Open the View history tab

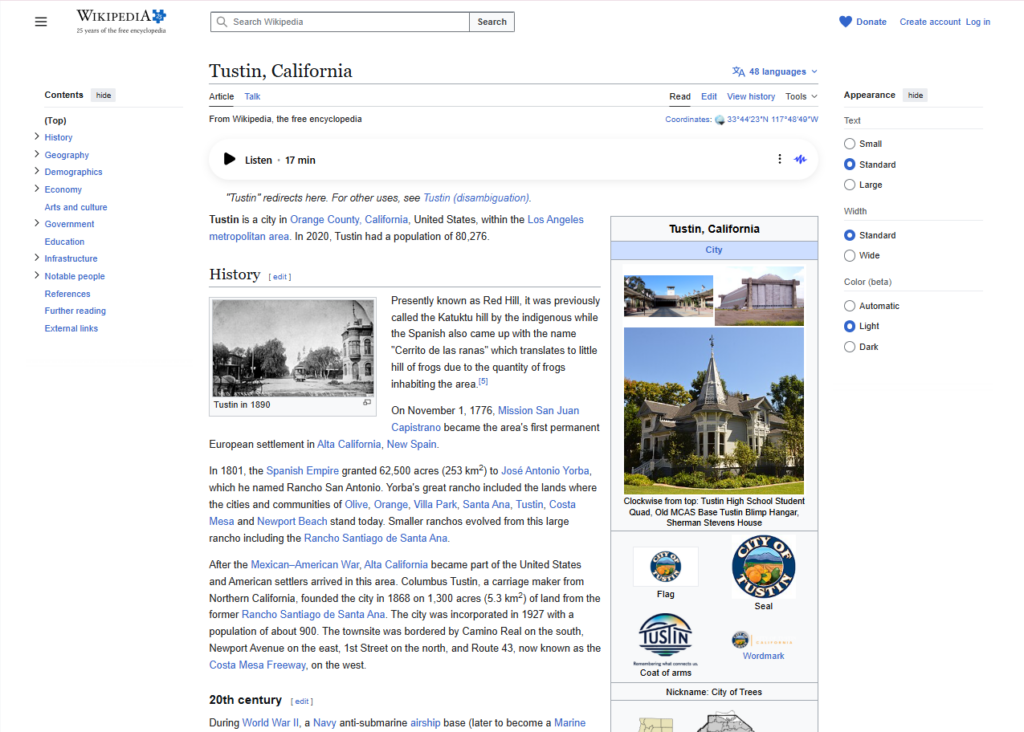point(751,97)
